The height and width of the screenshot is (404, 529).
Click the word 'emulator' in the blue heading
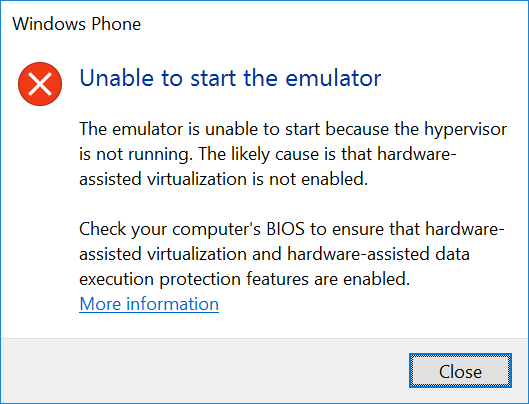click(x=333, y=79)
